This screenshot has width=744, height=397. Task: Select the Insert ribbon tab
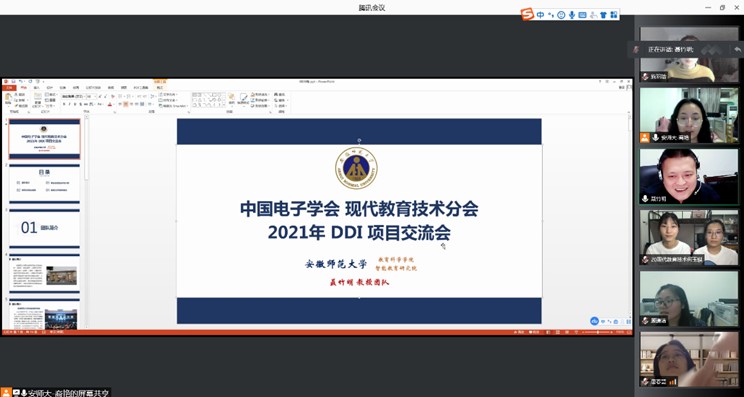click(36, 88)
